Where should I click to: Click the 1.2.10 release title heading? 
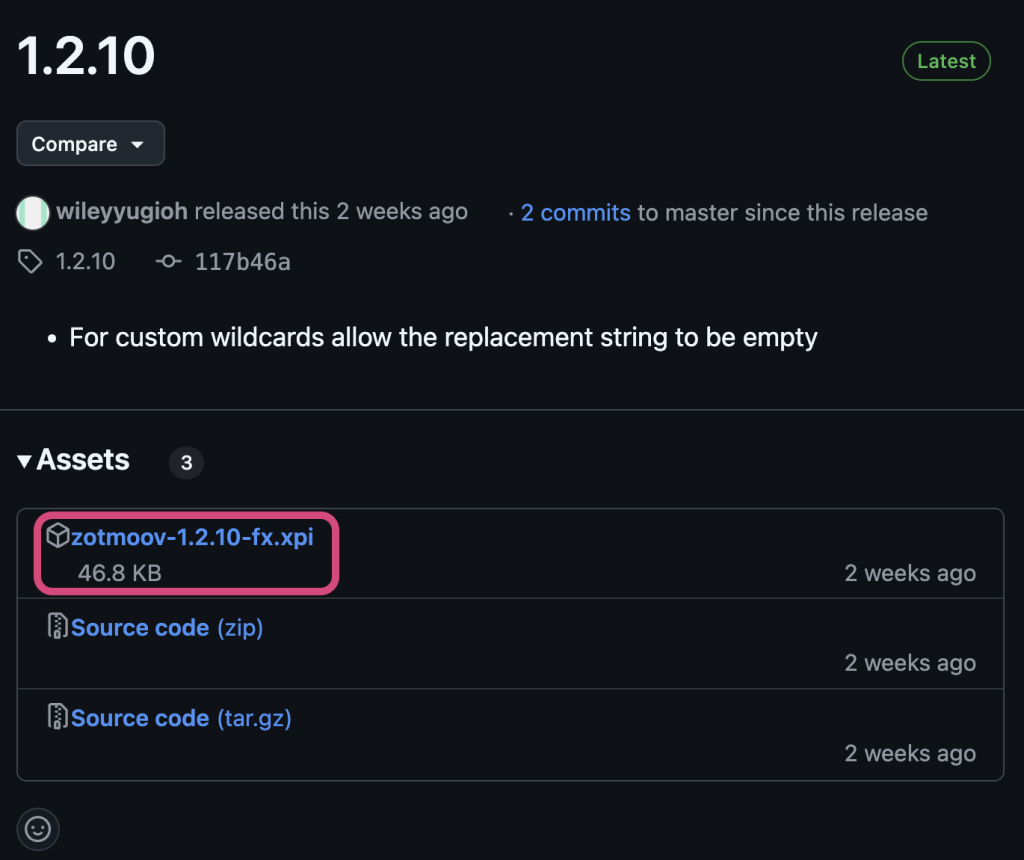pyautogui.click(x=87, y=57)
